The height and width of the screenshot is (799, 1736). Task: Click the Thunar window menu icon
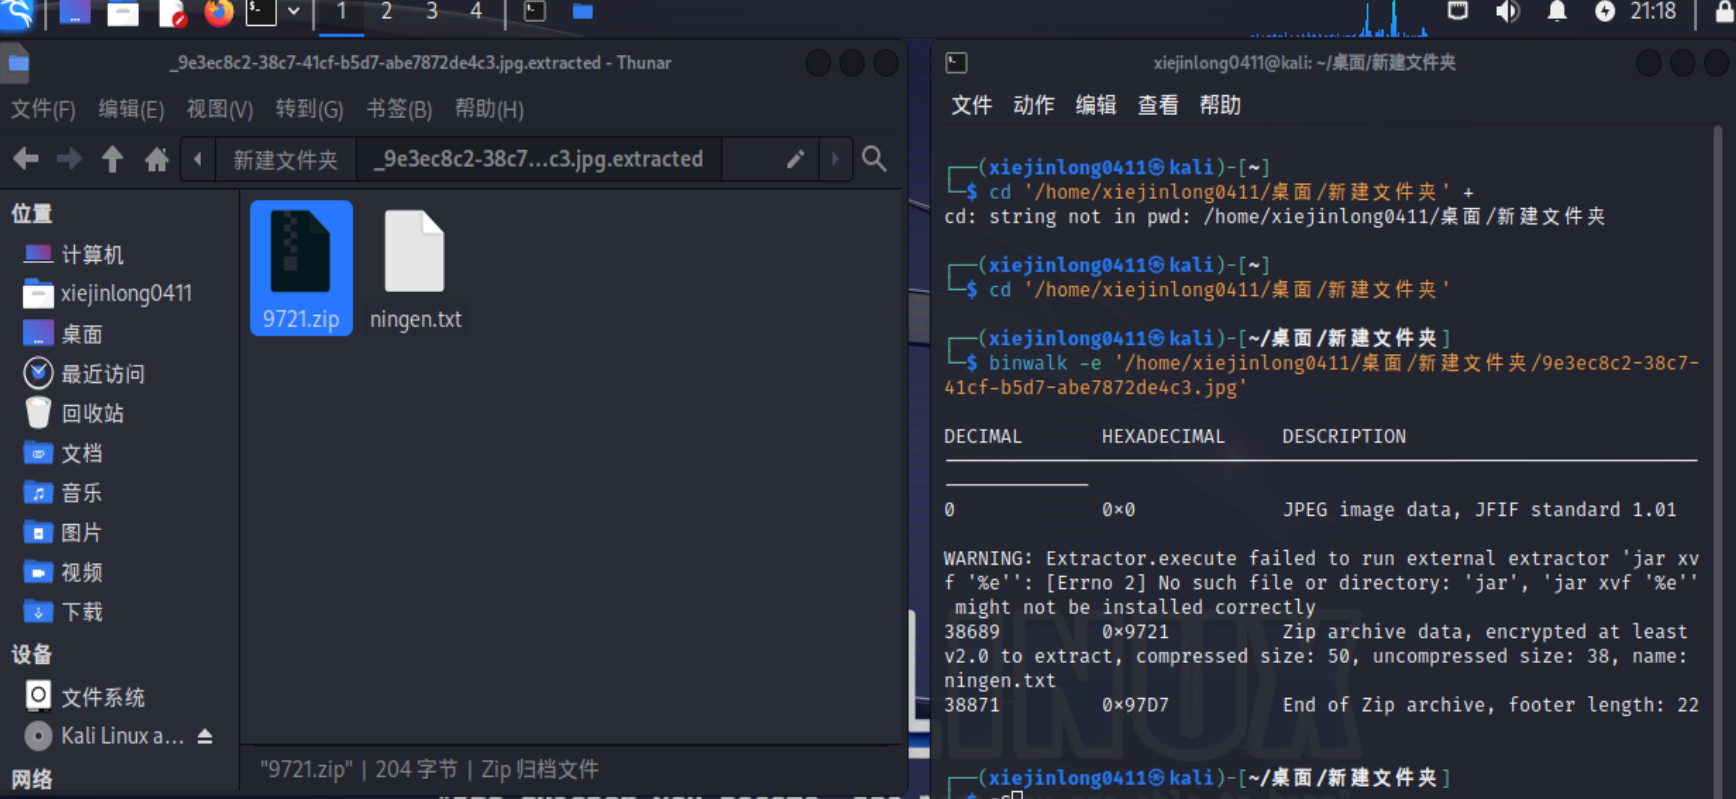tap(18, 64)
